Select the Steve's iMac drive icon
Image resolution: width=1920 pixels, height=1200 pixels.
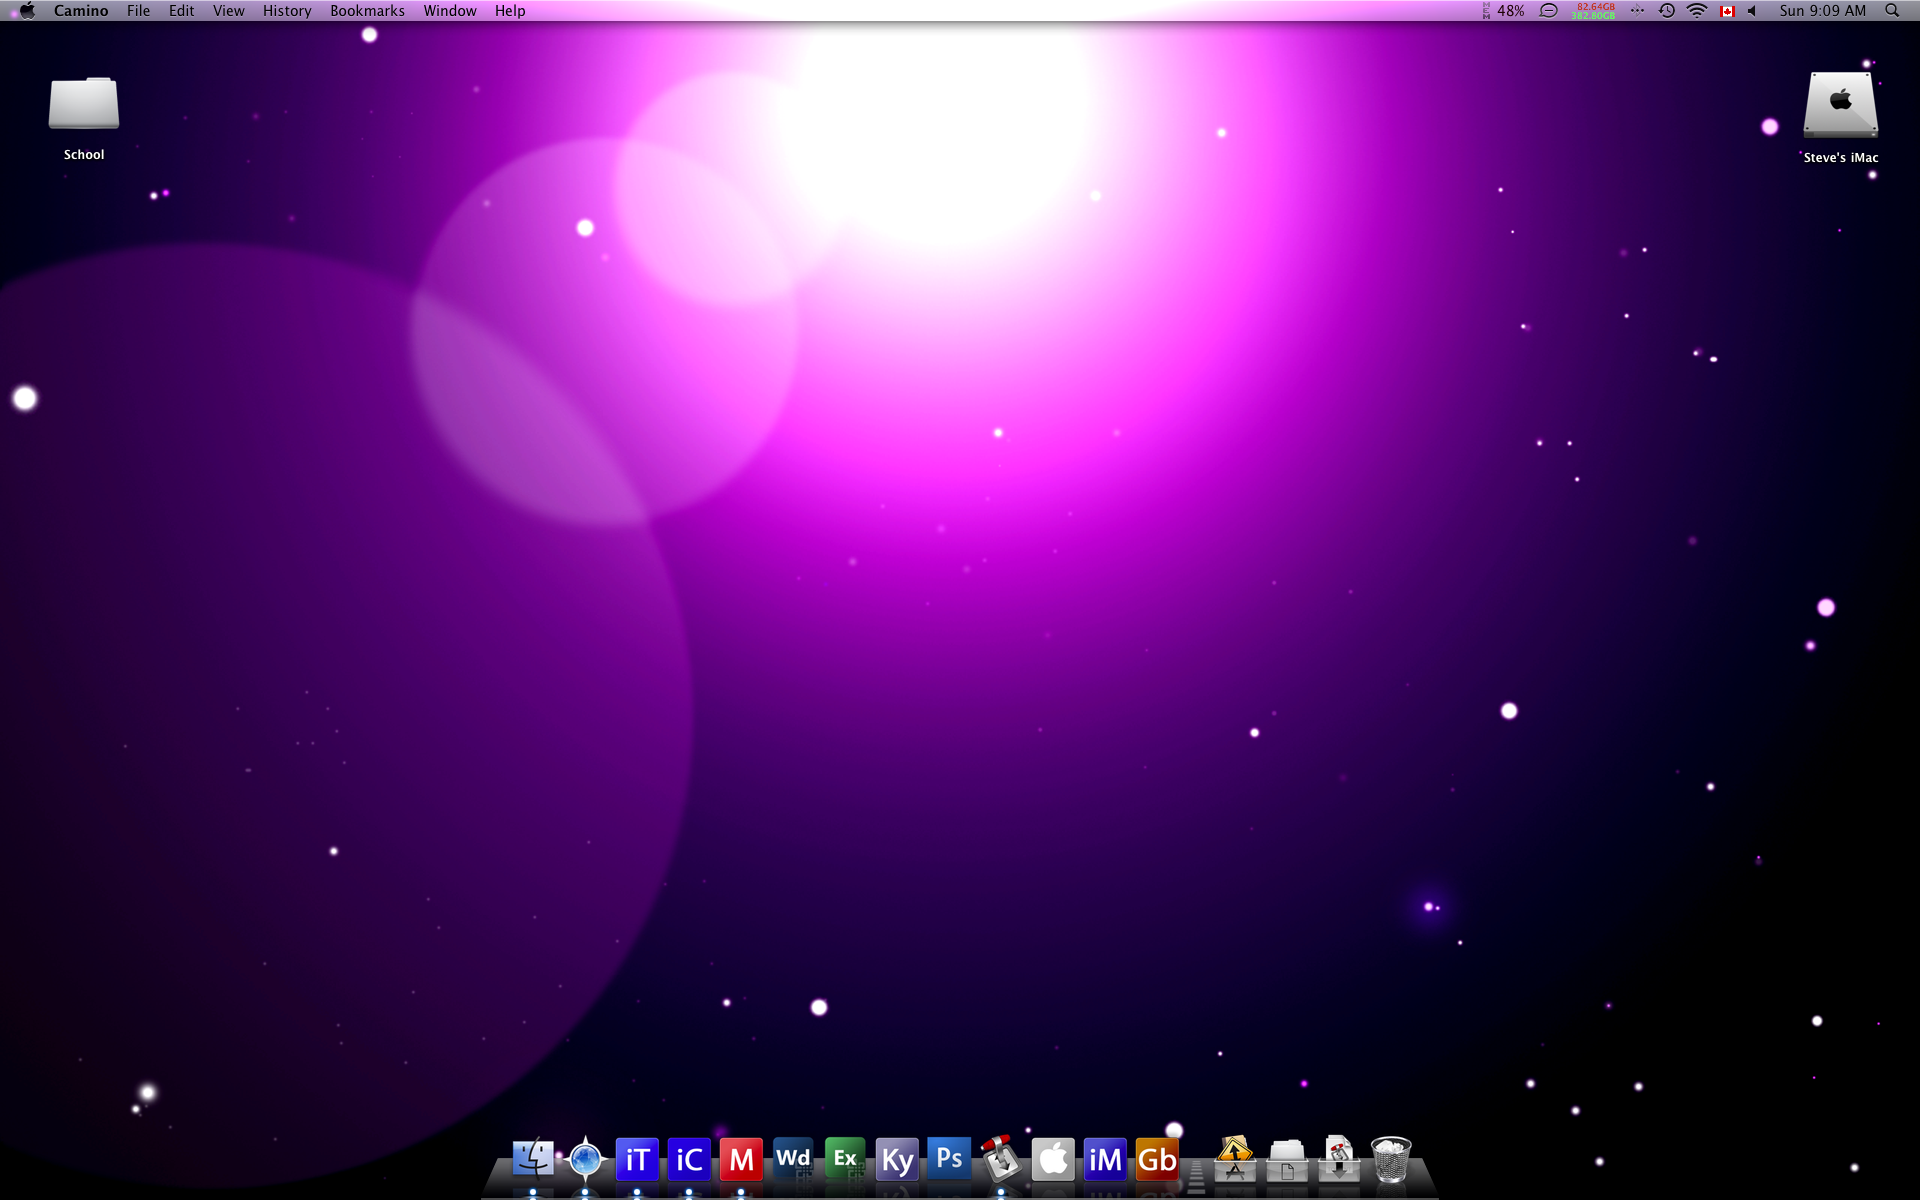pyautogui.click(x=1840, y=105)
